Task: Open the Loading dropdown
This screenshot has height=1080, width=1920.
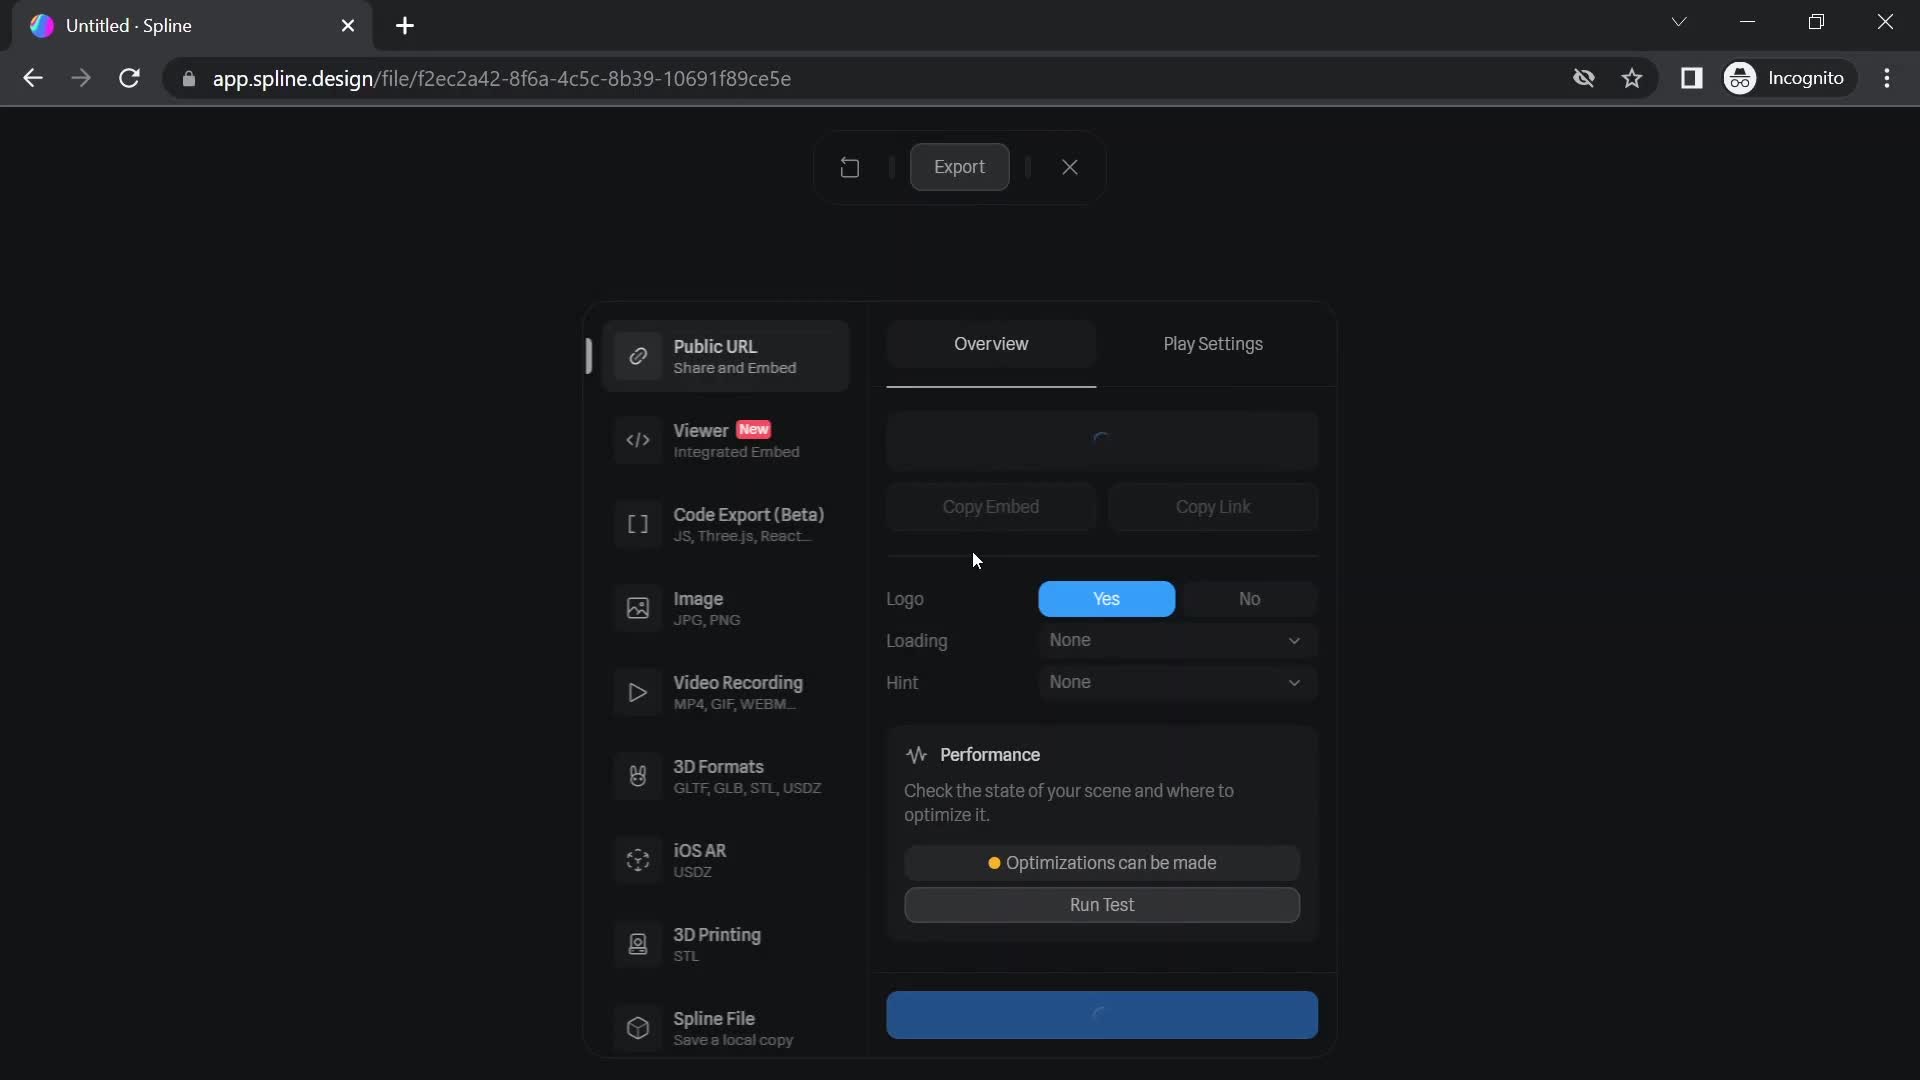Action: pos(1177,641)
